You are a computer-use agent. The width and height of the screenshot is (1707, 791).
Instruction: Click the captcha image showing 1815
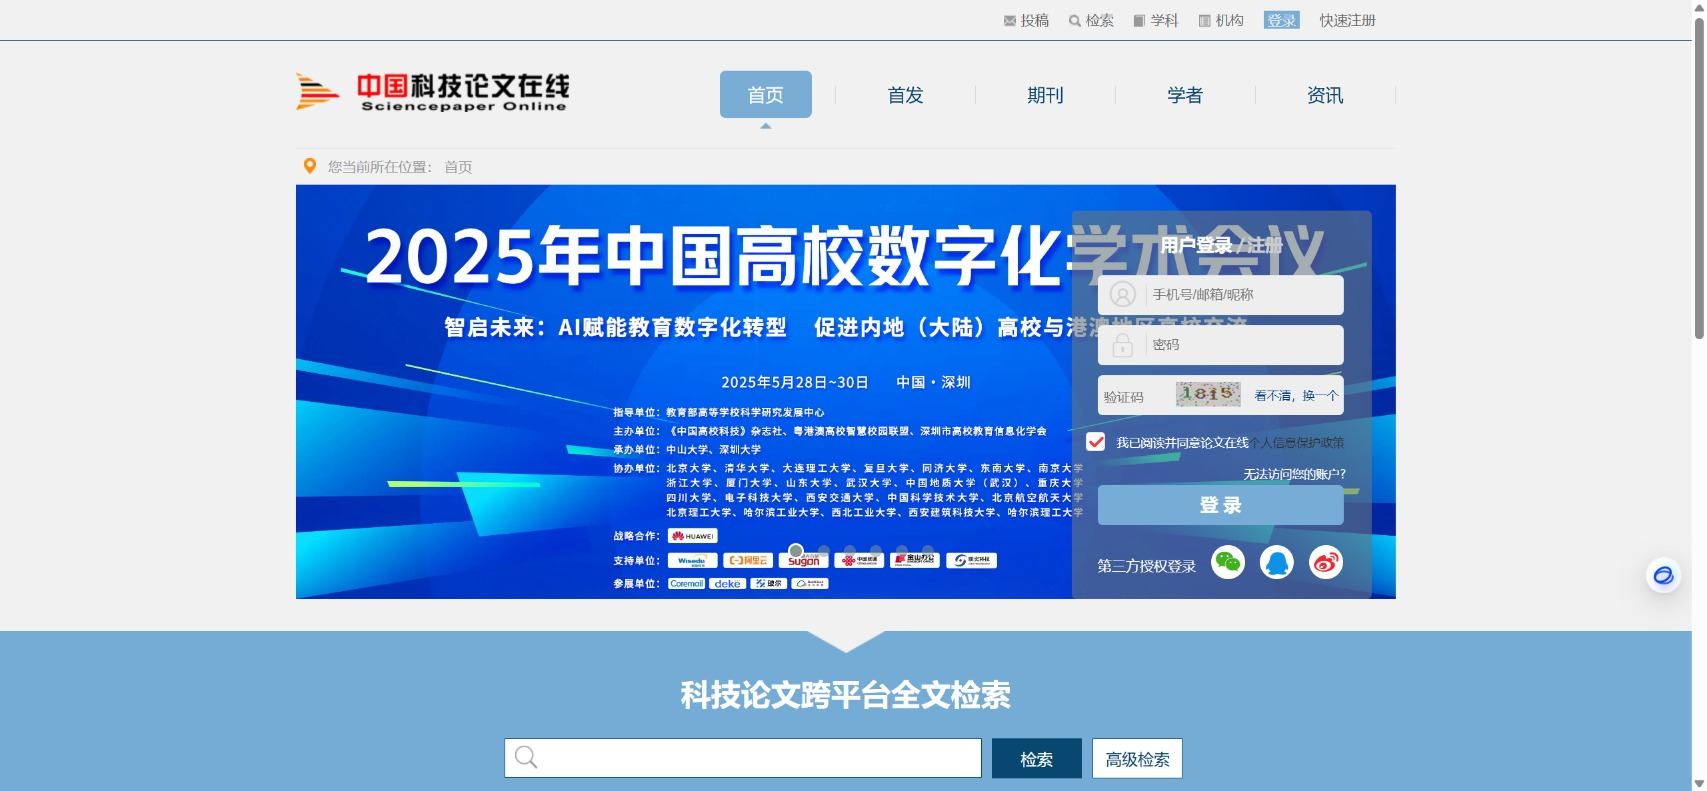tap(1208, 394)
